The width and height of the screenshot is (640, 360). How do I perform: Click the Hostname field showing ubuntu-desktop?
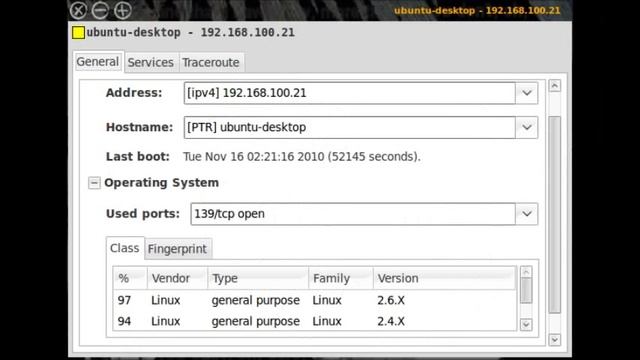pos(349,127)
